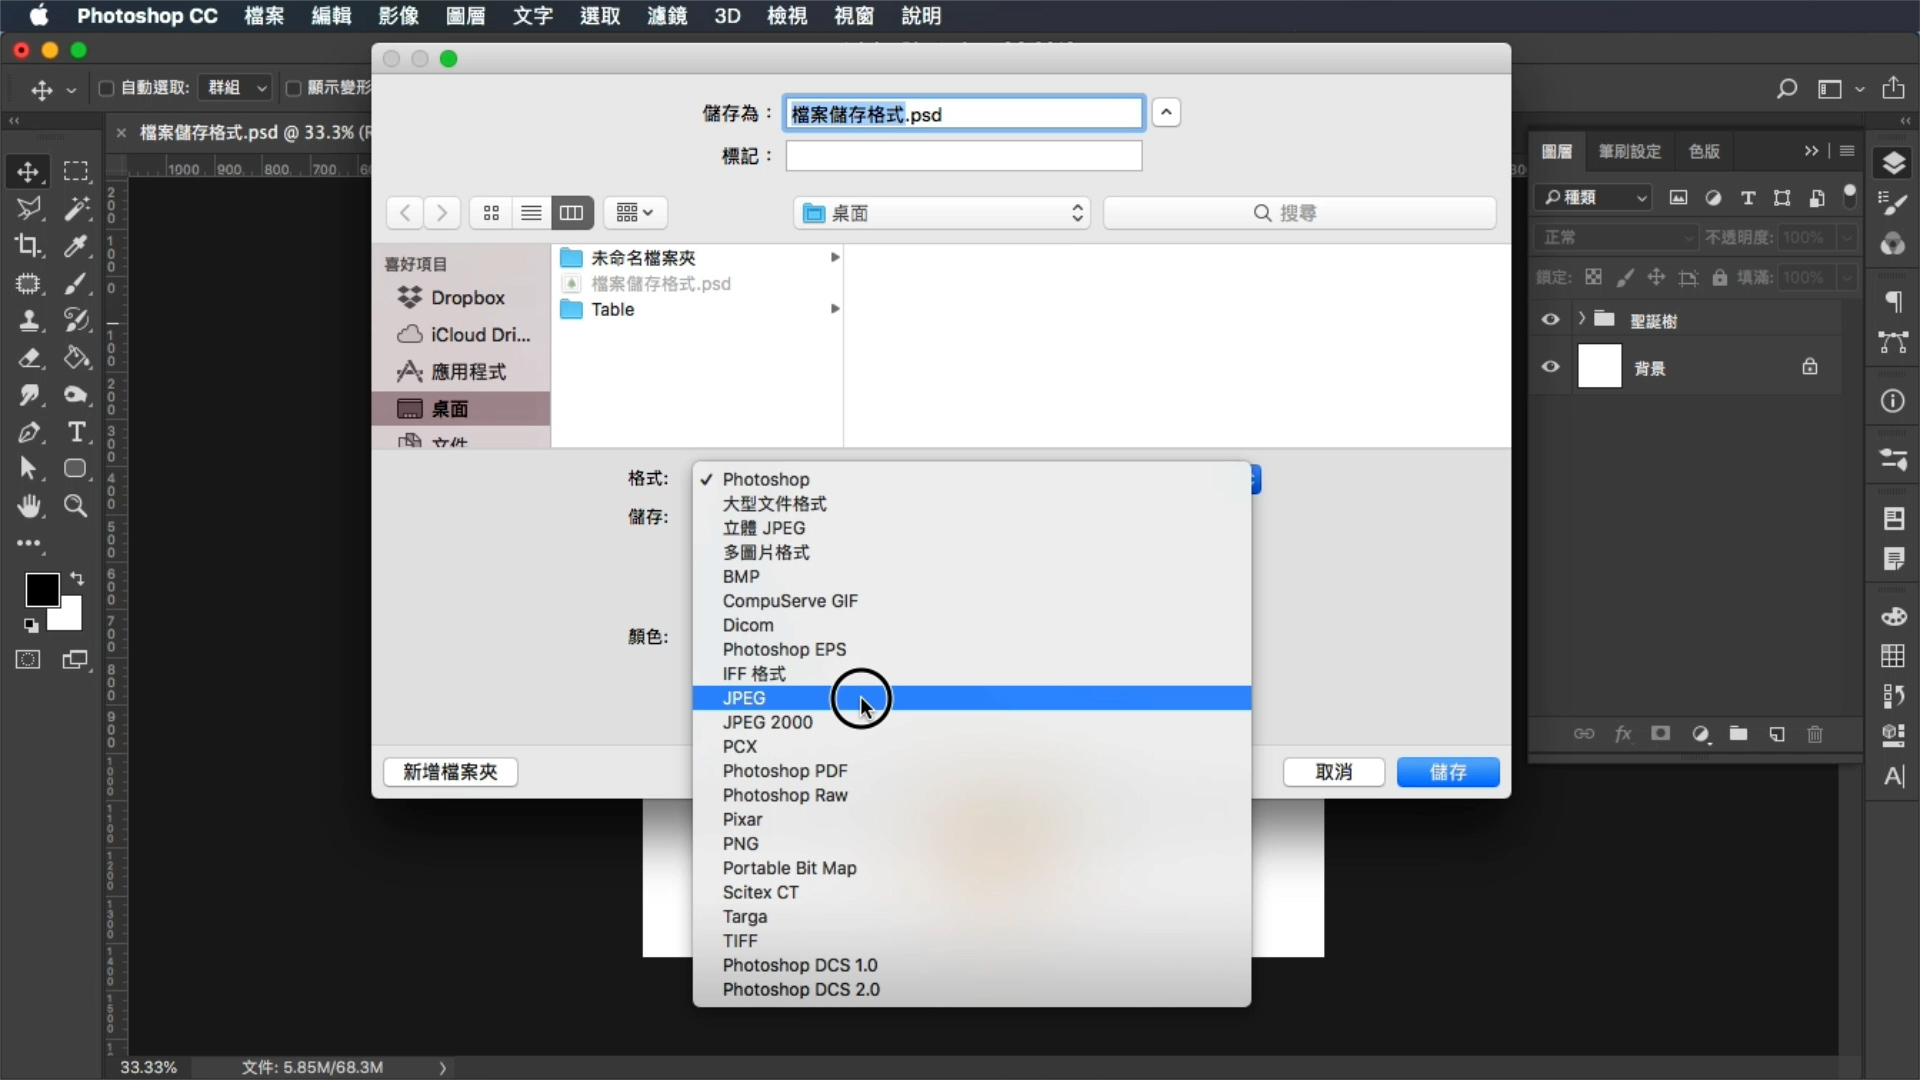This screenshot has height=1080, width=1920.
Task: Choose PNG from the format list
Action: (x=971, y=844)
